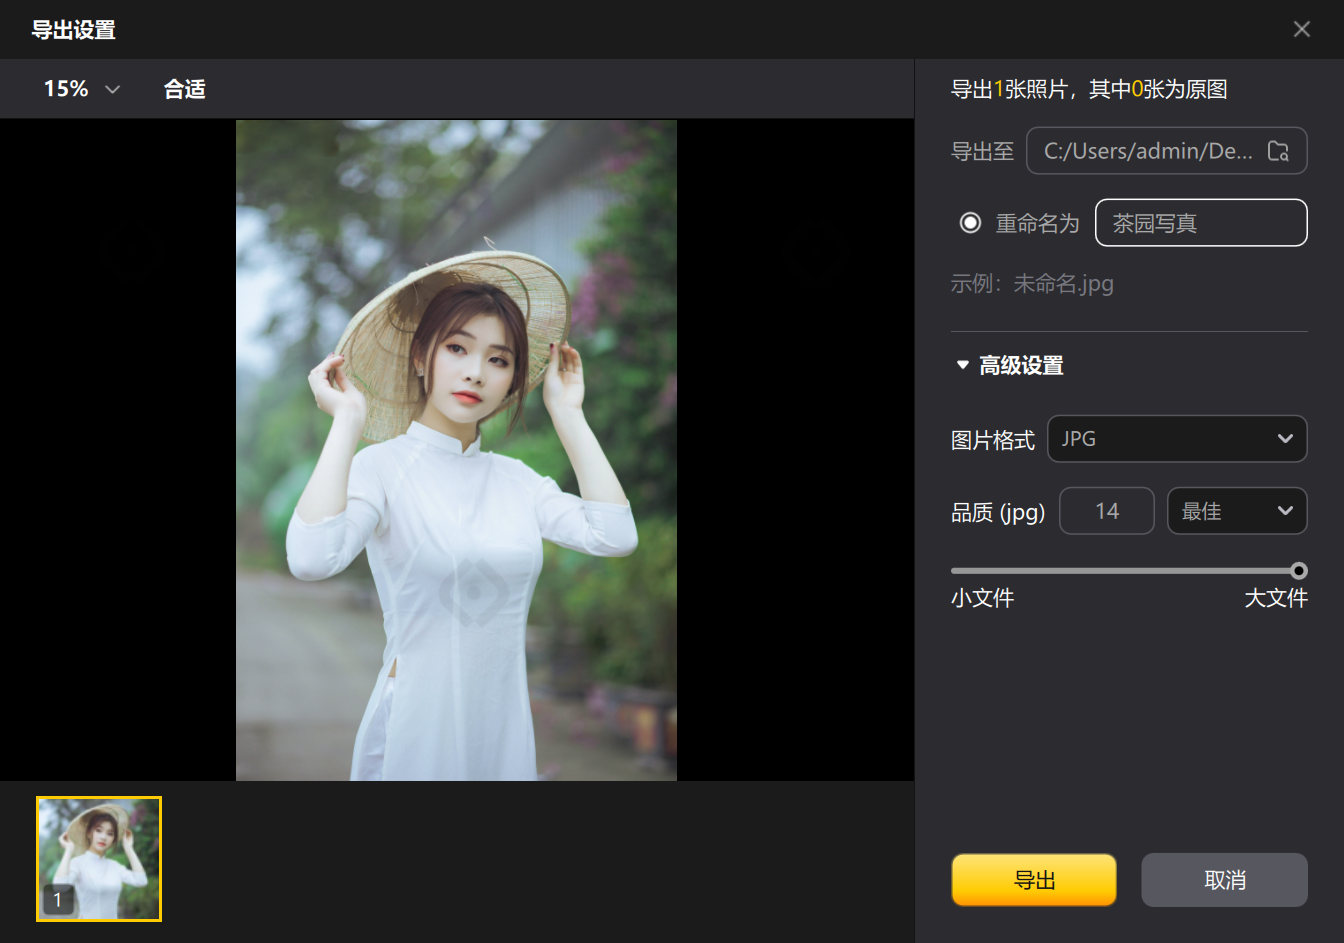Click the browse folder icon

point(1278,151)
